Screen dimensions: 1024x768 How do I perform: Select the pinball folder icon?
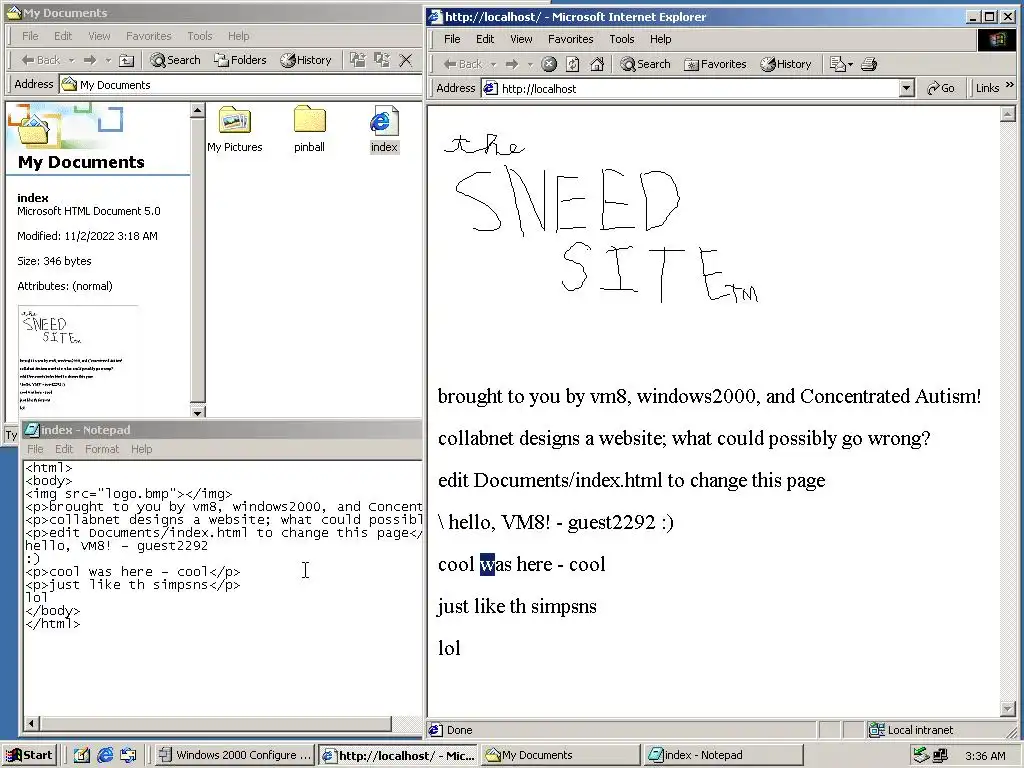pos(310,129)
